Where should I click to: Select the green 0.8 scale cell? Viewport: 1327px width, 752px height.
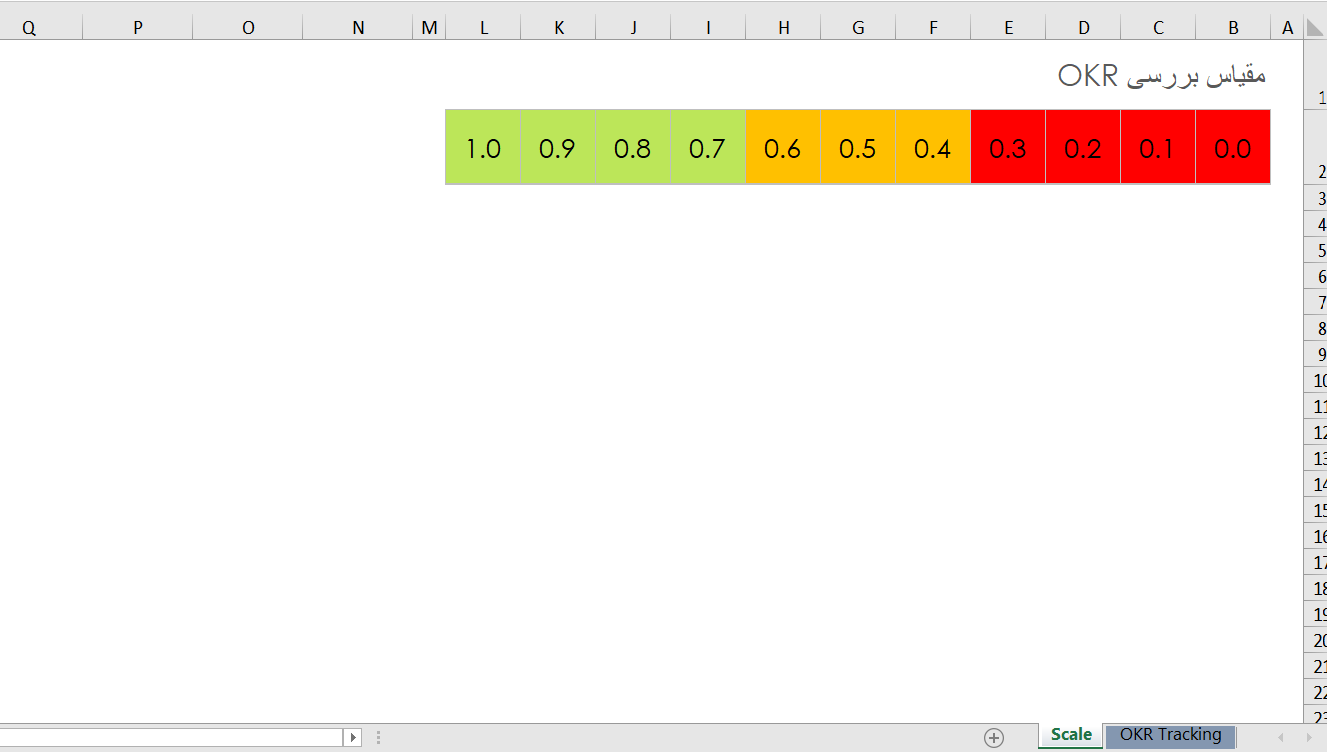click(633, 147)
